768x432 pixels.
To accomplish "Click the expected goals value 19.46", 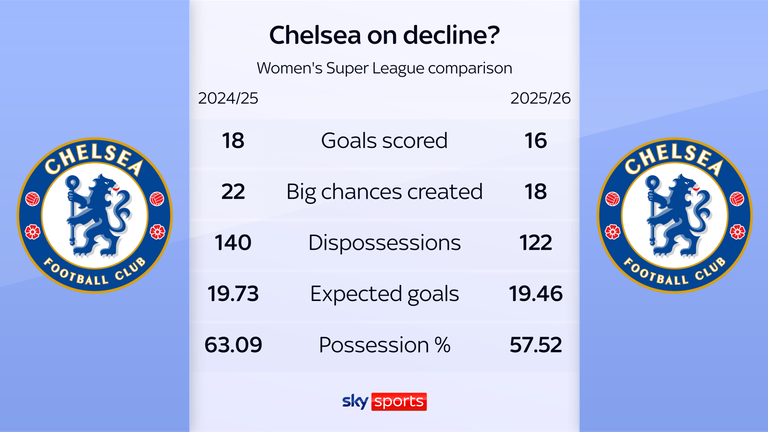I will 536,294.
